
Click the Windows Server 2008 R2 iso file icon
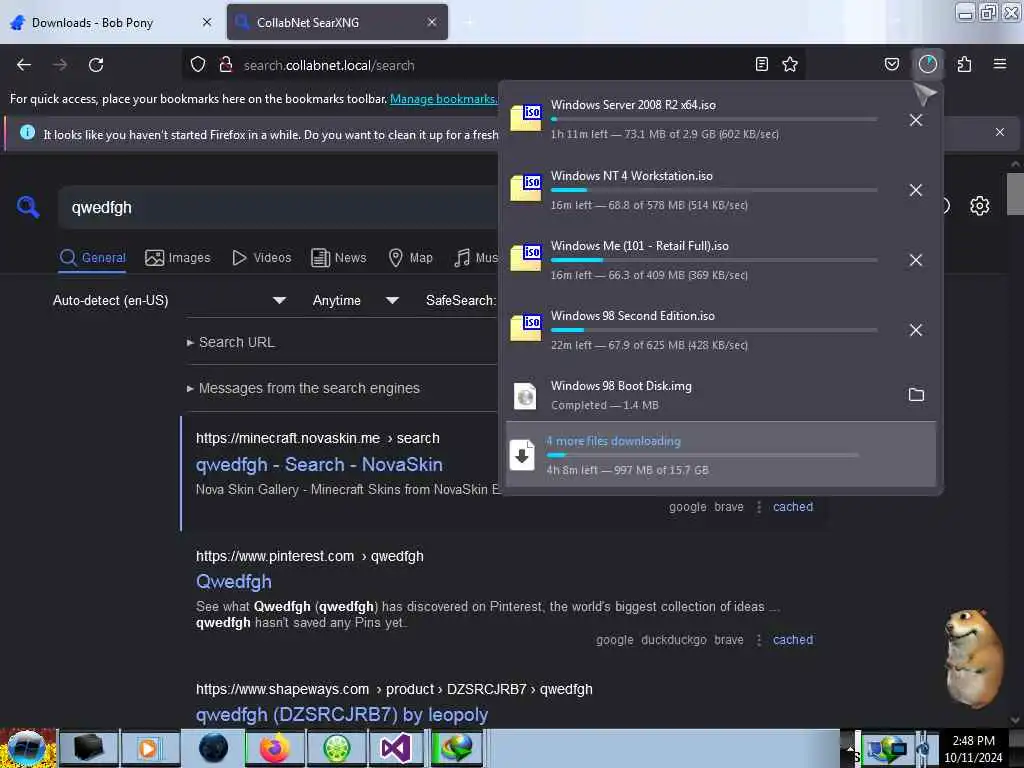(x=526, y=118)
